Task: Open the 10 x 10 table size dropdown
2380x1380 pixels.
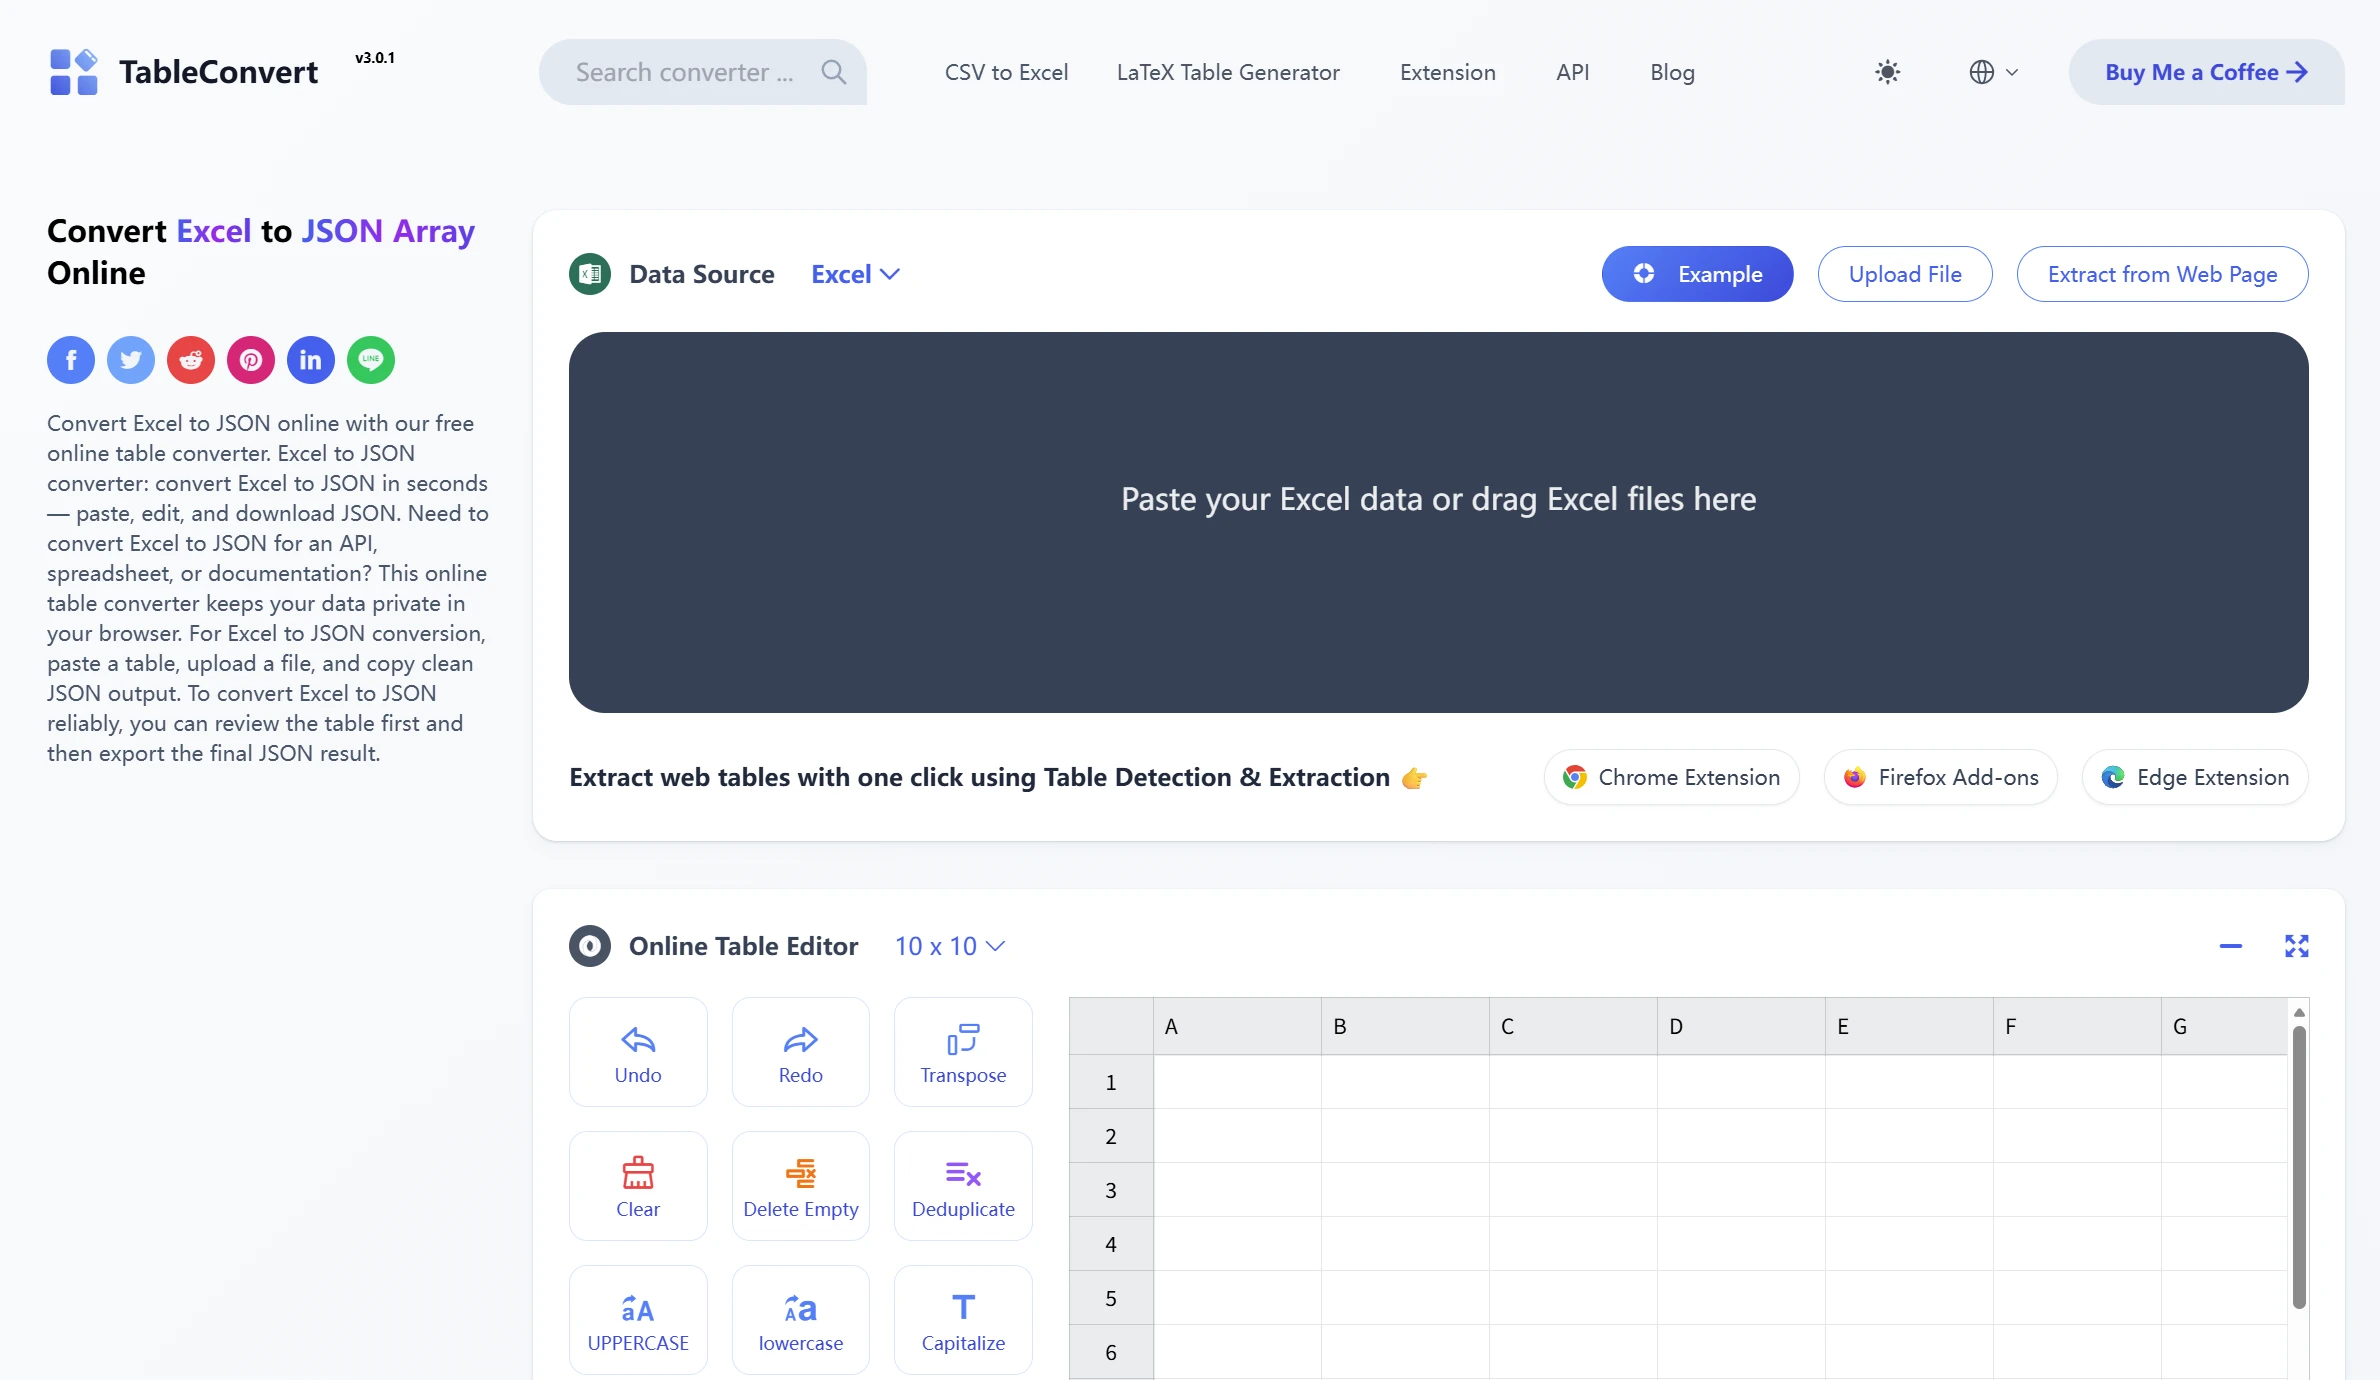Action: 950,946
